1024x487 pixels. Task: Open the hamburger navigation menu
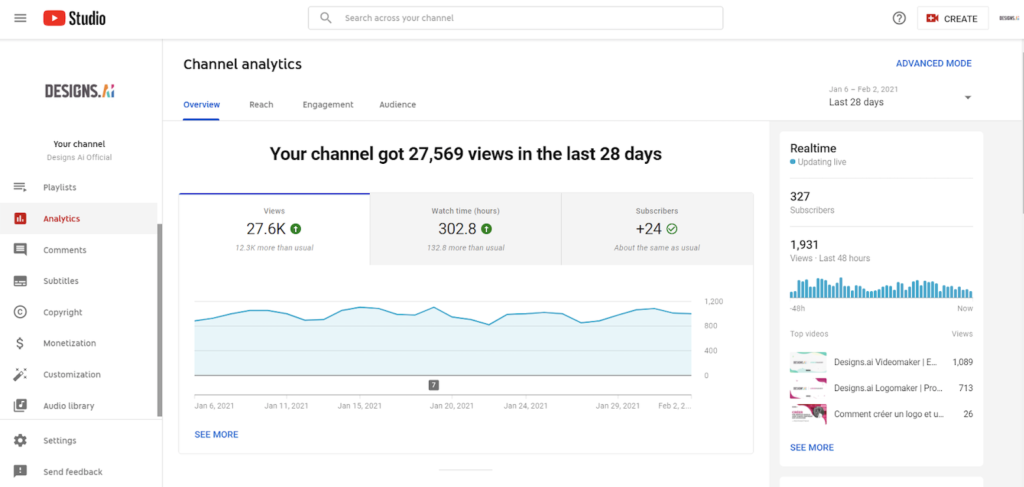20,18
